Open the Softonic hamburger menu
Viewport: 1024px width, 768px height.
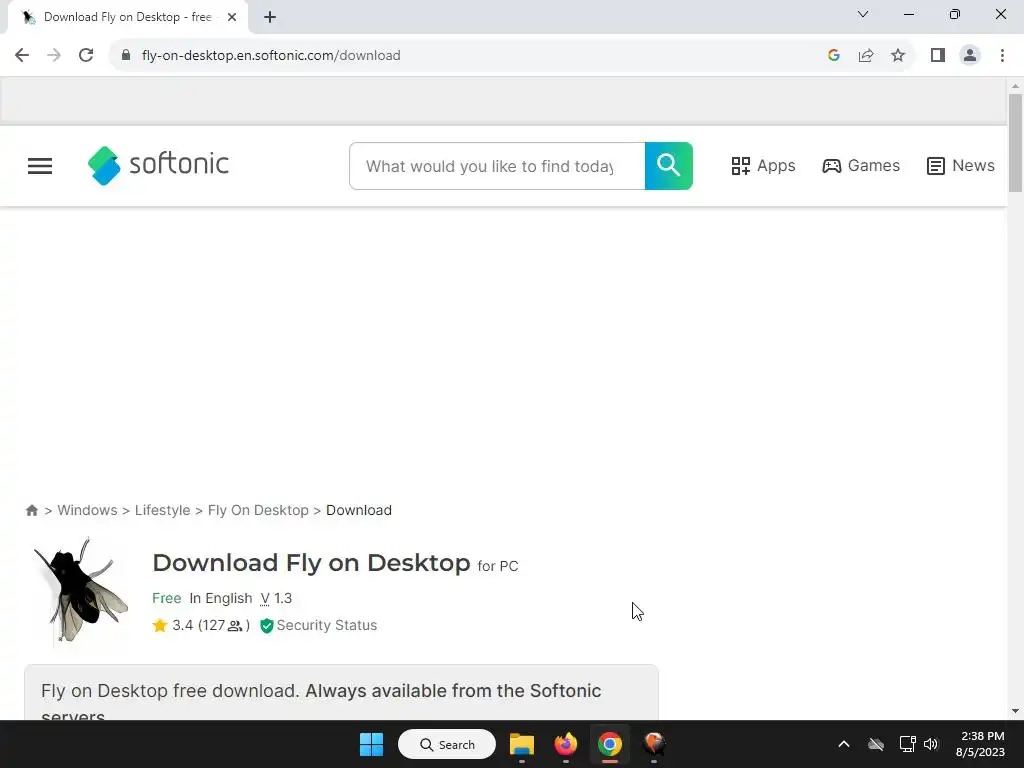(40, 166)
